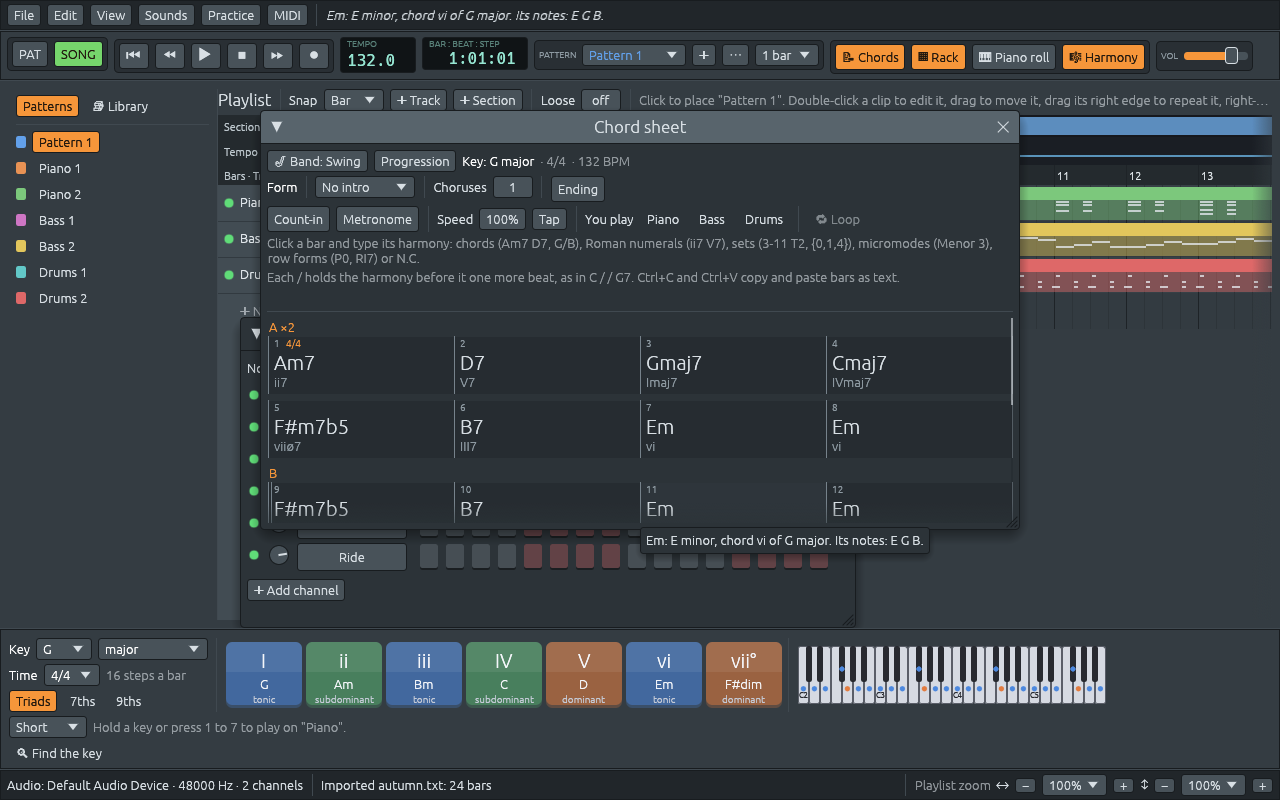Image resolution: width=1280 pixels, height=800 pixels.
Task: Toggle SONG mode
Action: coord(78,55)
